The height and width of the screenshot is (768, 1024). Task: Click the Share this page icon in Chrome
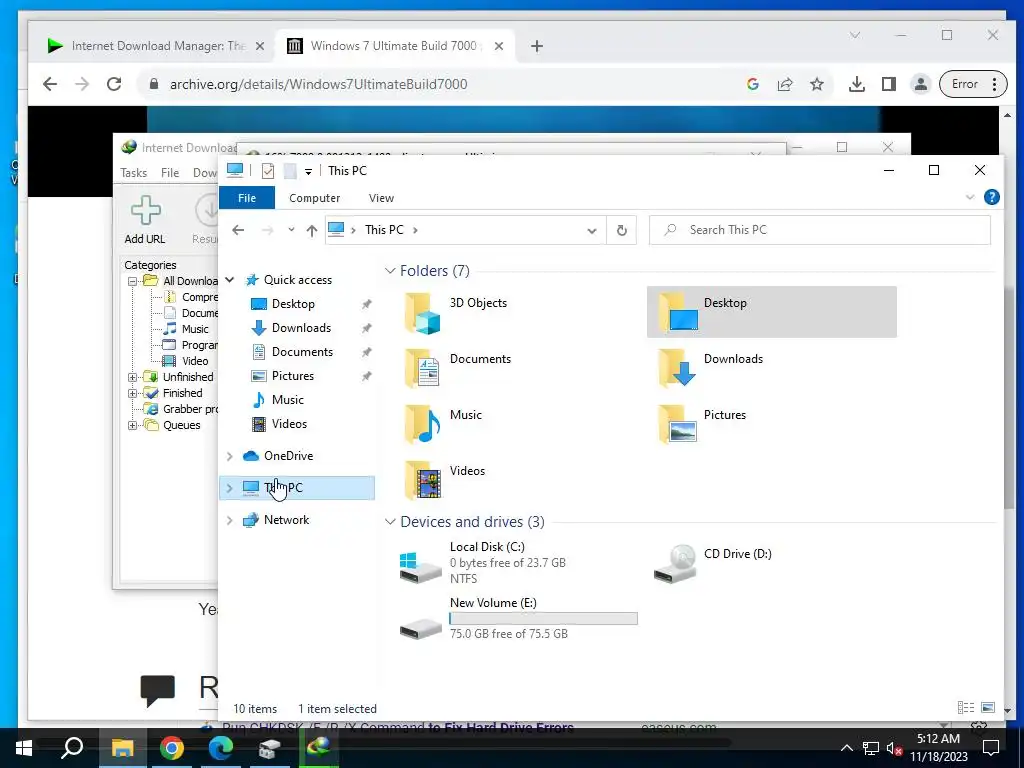(785, 84)
